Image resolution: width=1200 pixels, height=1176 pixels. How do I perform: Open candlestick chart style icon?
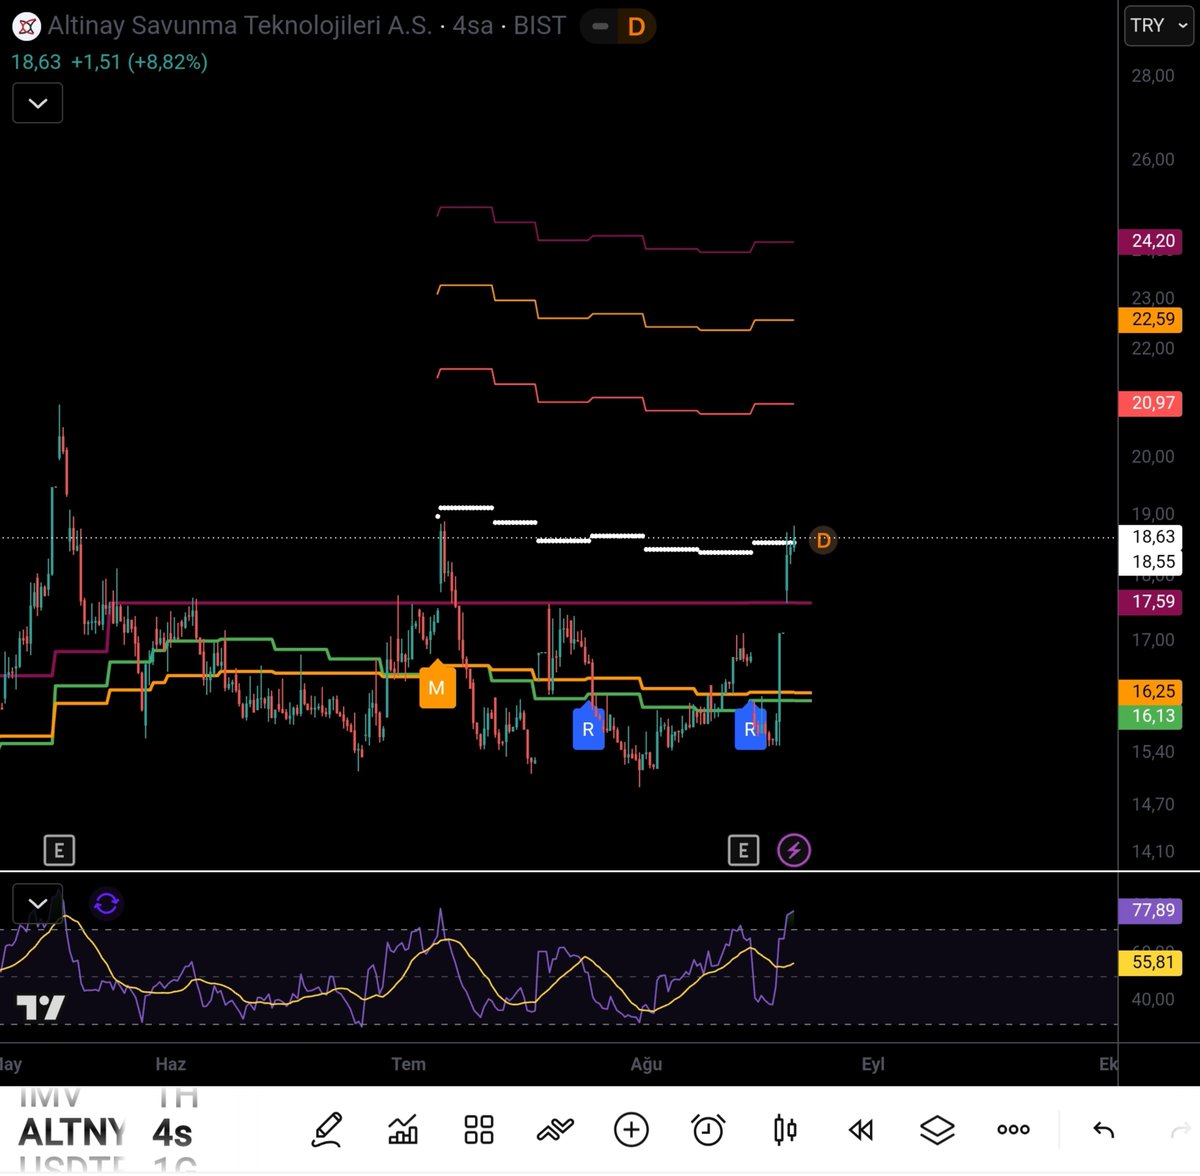[x=785, y=1130]
